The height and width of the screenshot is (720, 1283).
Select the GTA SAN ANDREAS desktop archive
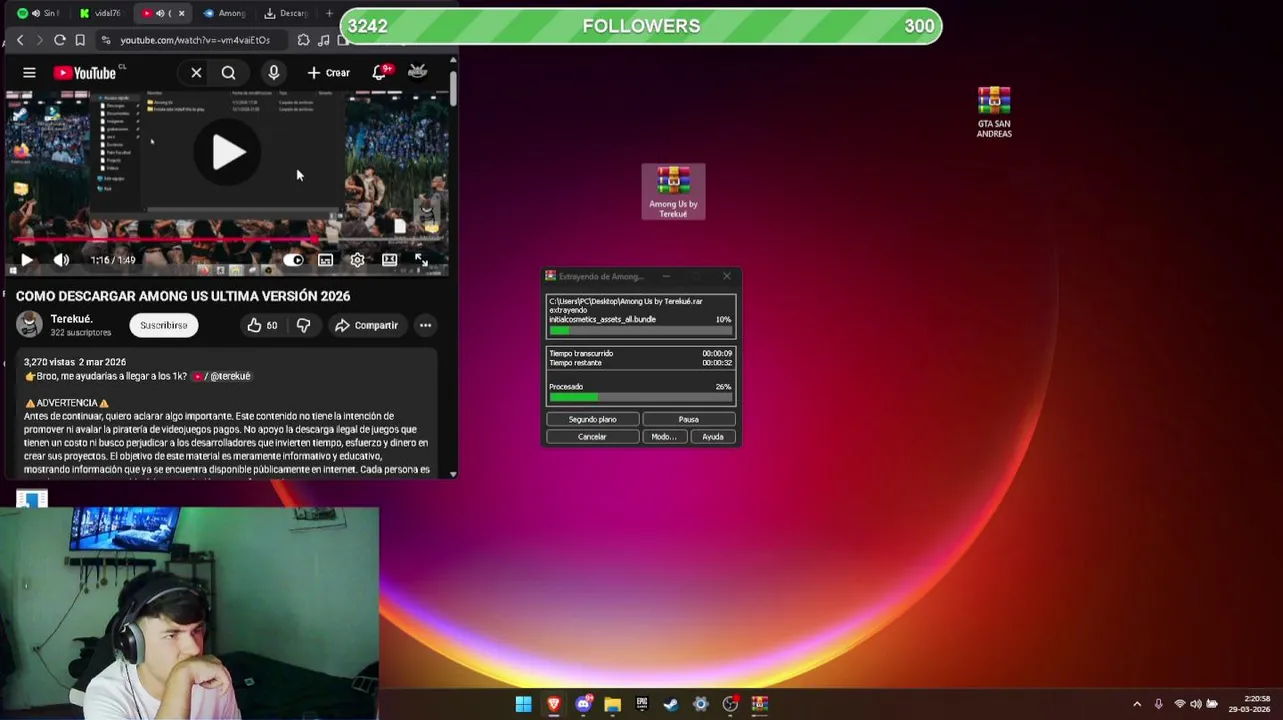tap(994, 112)
